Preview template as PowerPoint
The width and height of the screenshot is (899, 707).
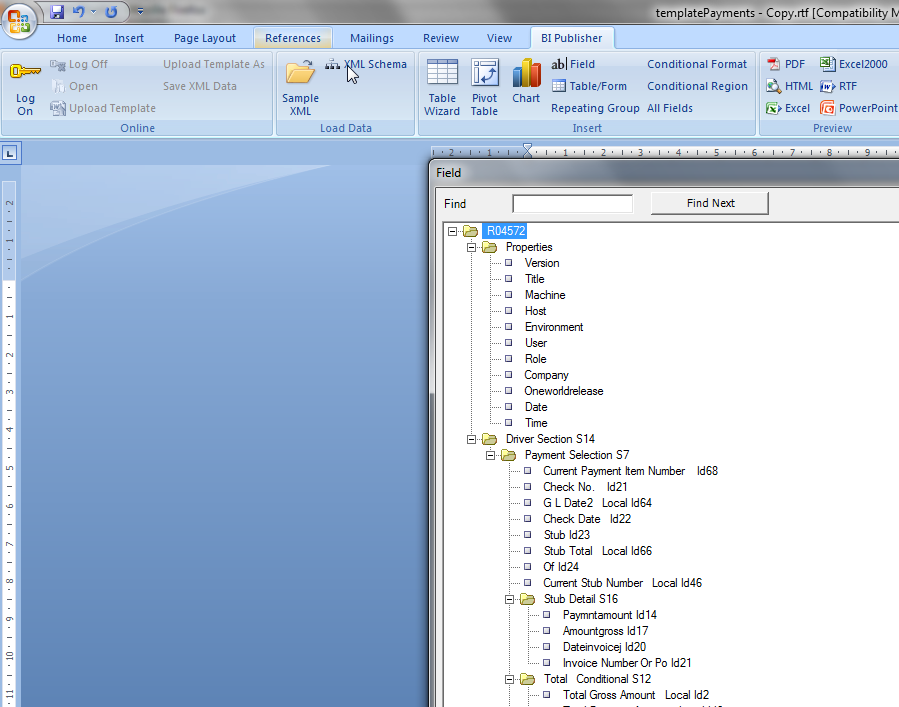tap(858, 108)
